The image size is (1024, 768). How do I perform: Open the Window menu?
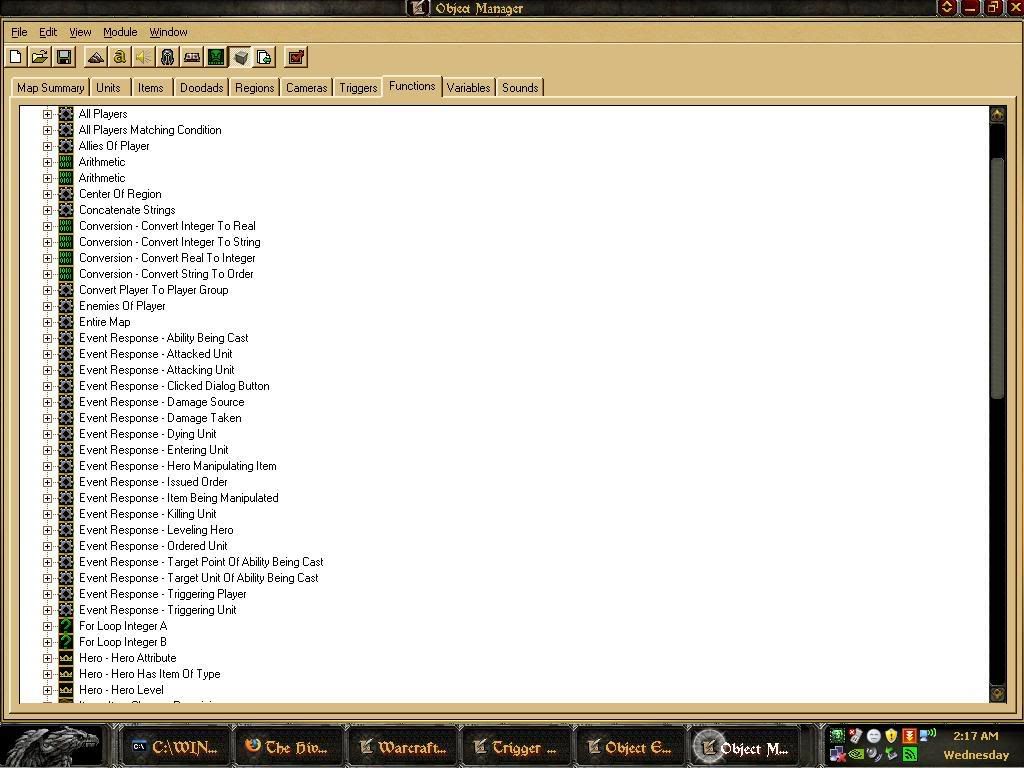[x=168, y=32]
